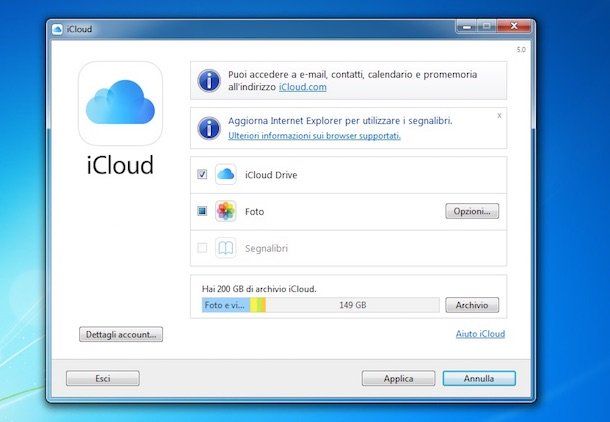Click the version number 5.0 text
This screenshot has width=610, height=422.
click(x=521, y=50)
